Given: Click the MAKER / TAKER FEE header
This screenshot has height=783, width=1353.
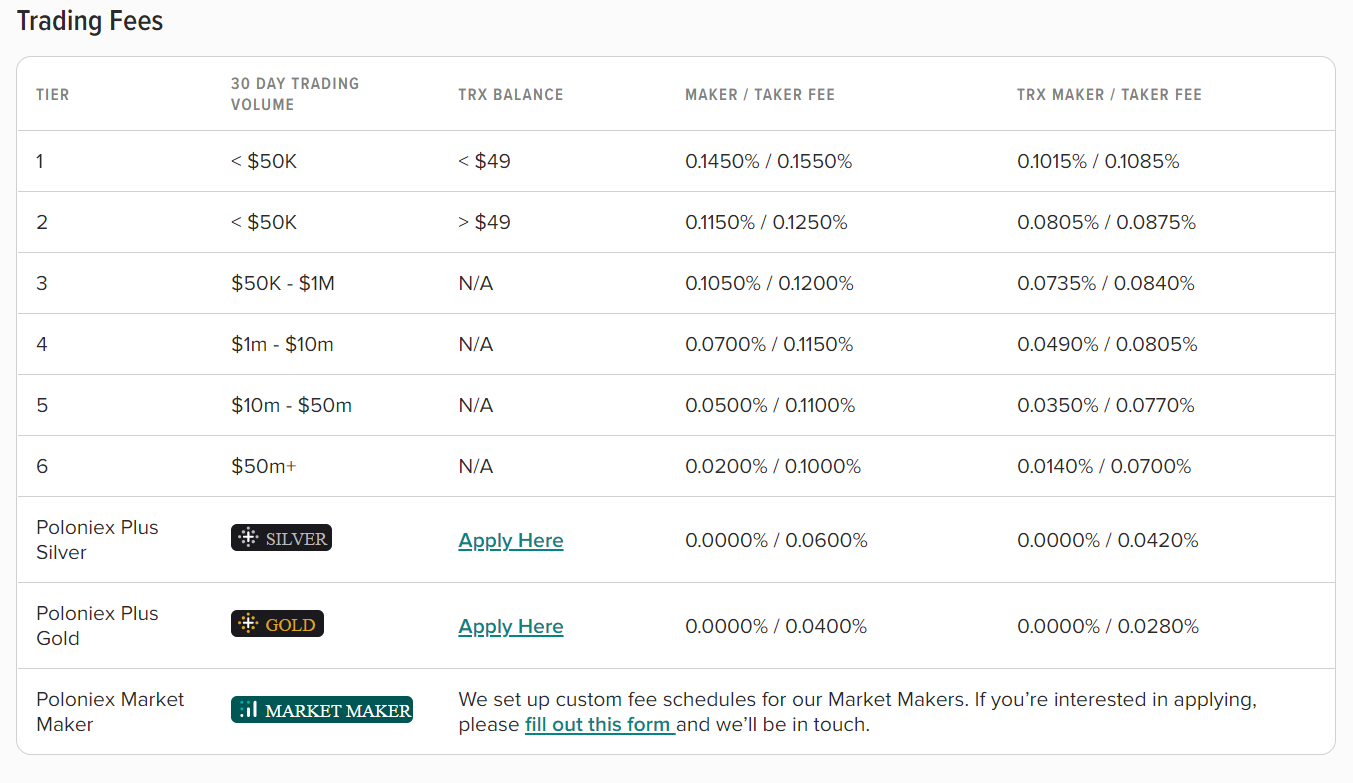Looking at the screenshot, I should [760, 95].
